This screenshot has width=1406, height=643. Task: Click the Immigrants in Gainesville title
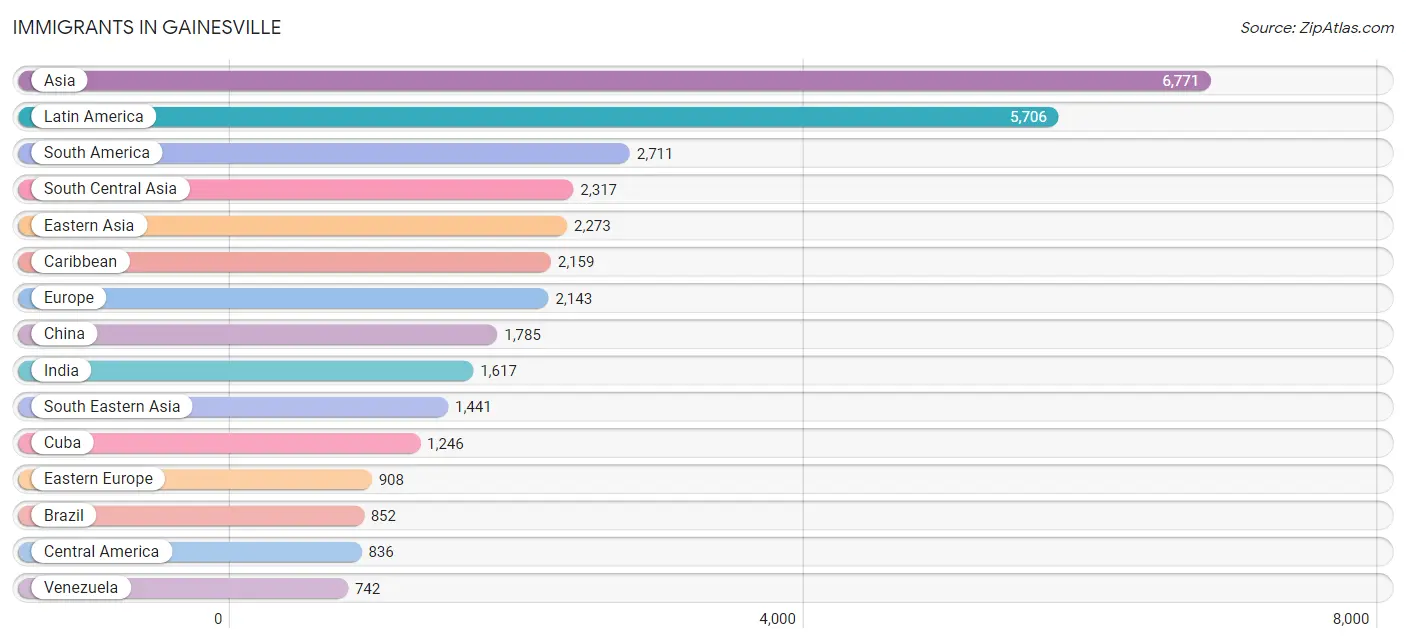[147, 28]
